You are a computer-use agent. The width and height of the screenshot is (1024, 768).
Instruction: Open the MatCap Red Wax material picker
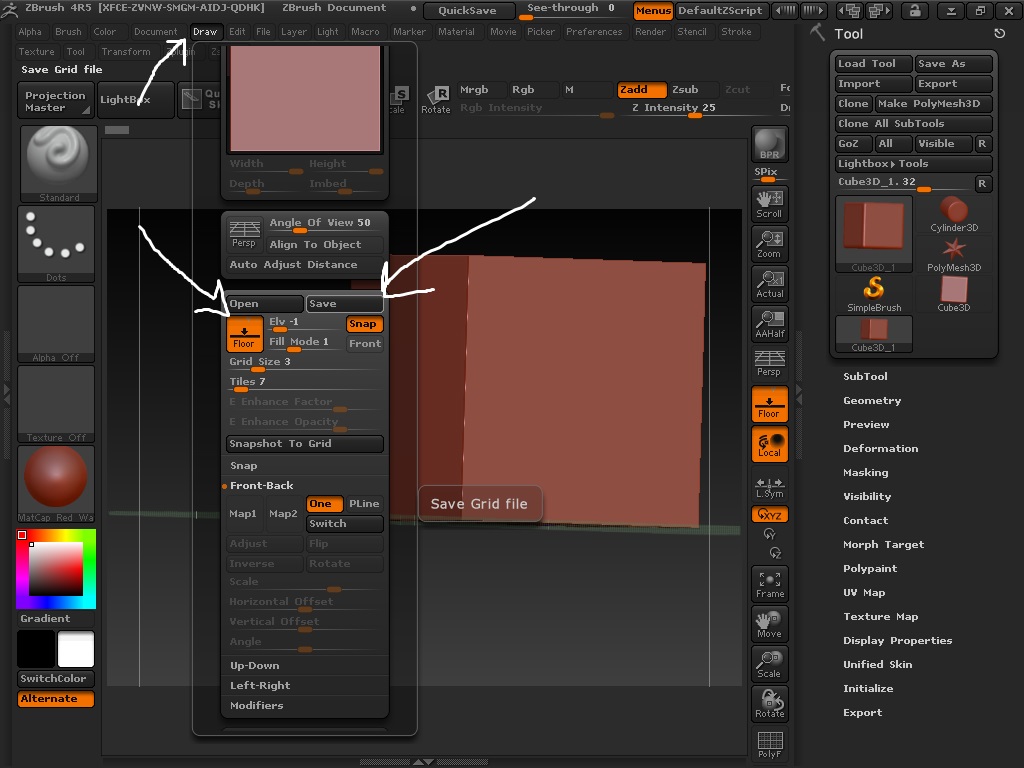56,484
